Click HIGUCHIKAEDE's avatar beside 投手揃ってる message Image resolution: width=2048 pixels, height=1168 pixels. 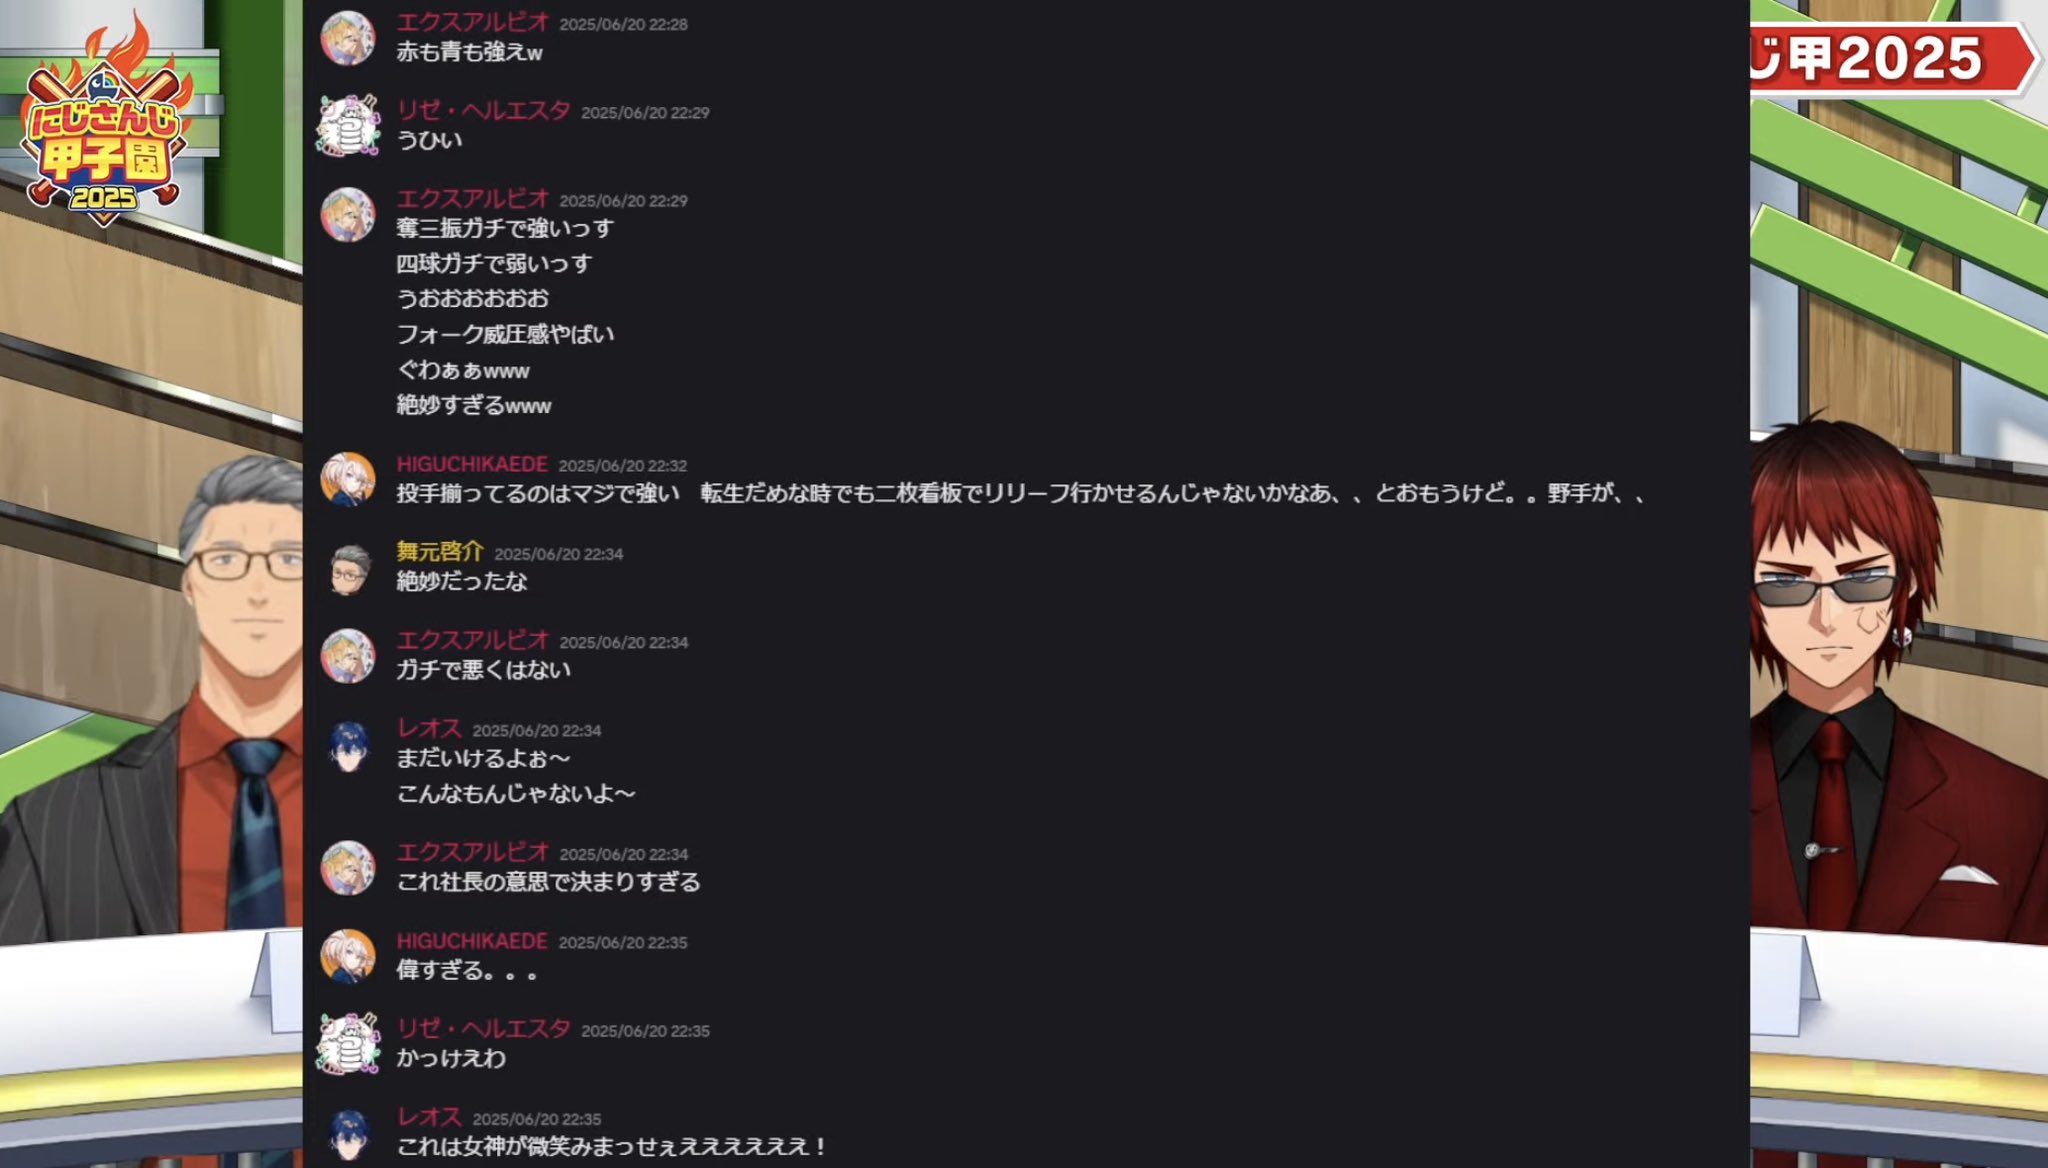tap(347, 479)
